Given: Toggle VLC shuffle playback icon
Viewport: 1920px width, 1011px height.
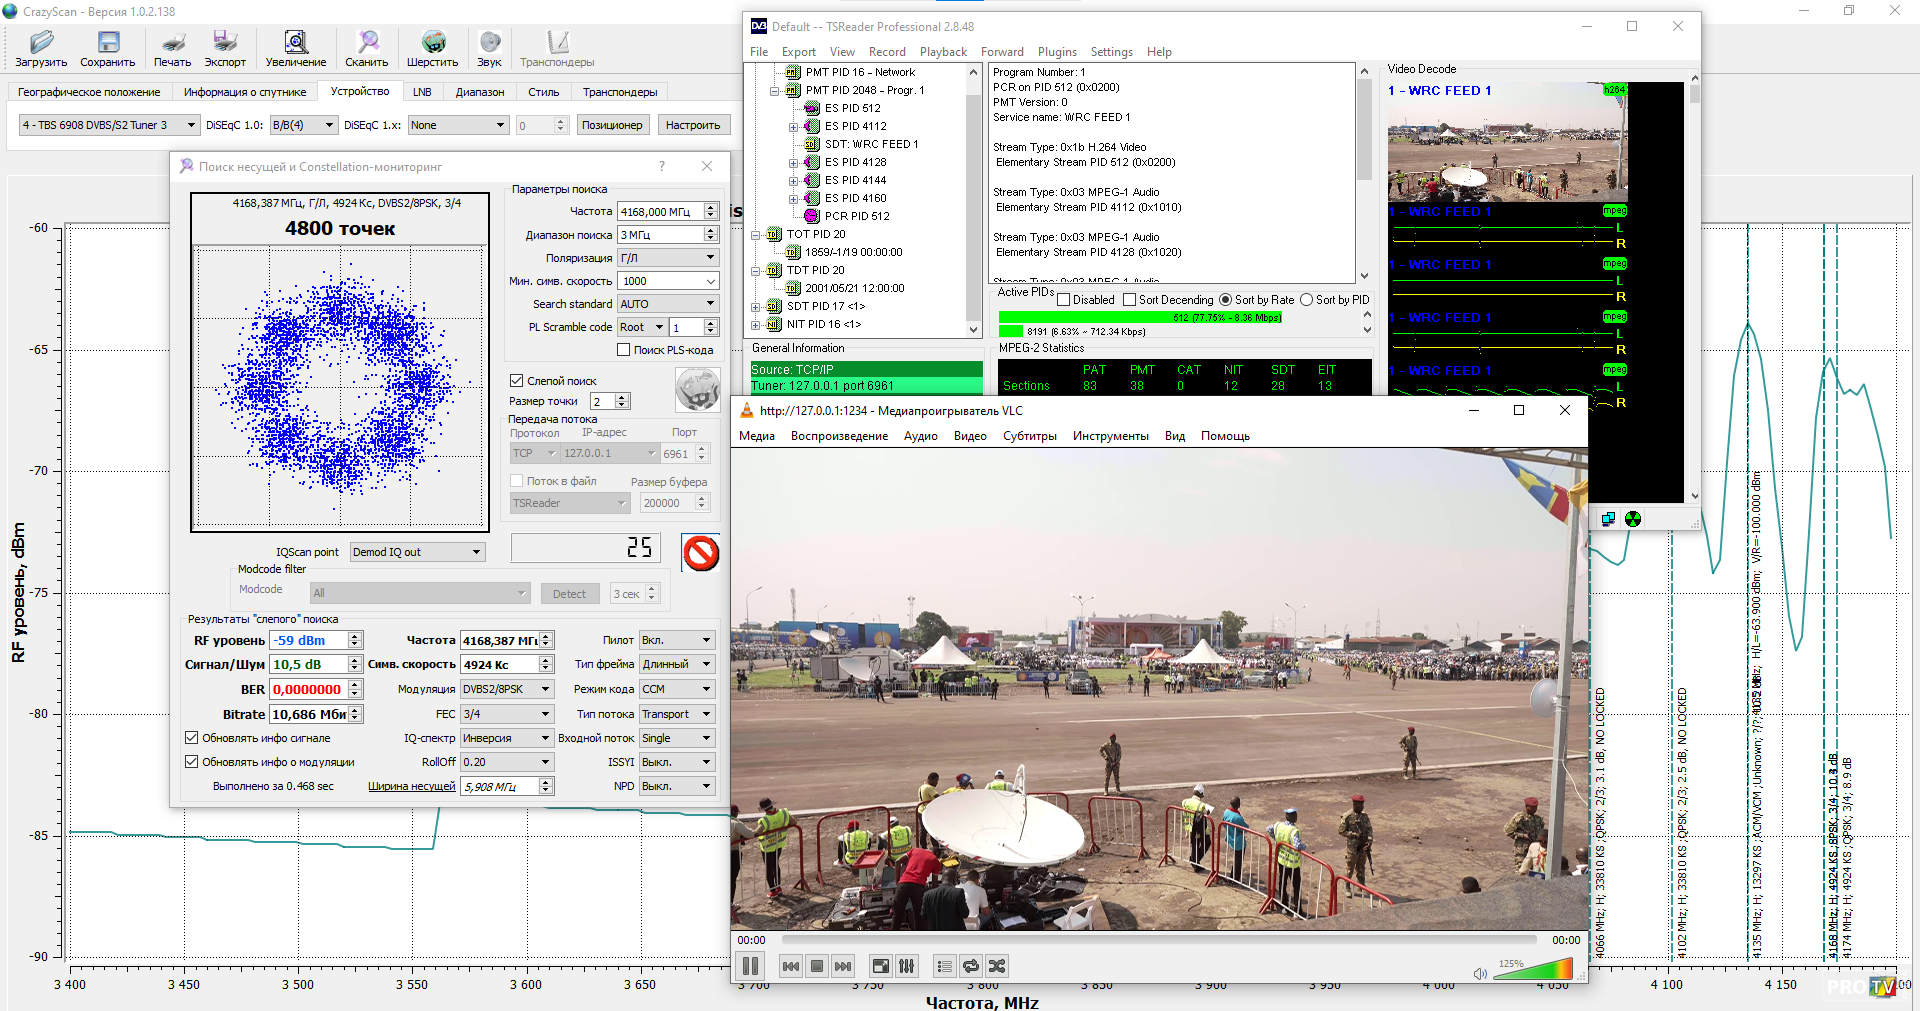Looking at the screenshot, I should [x=997, y=966].
